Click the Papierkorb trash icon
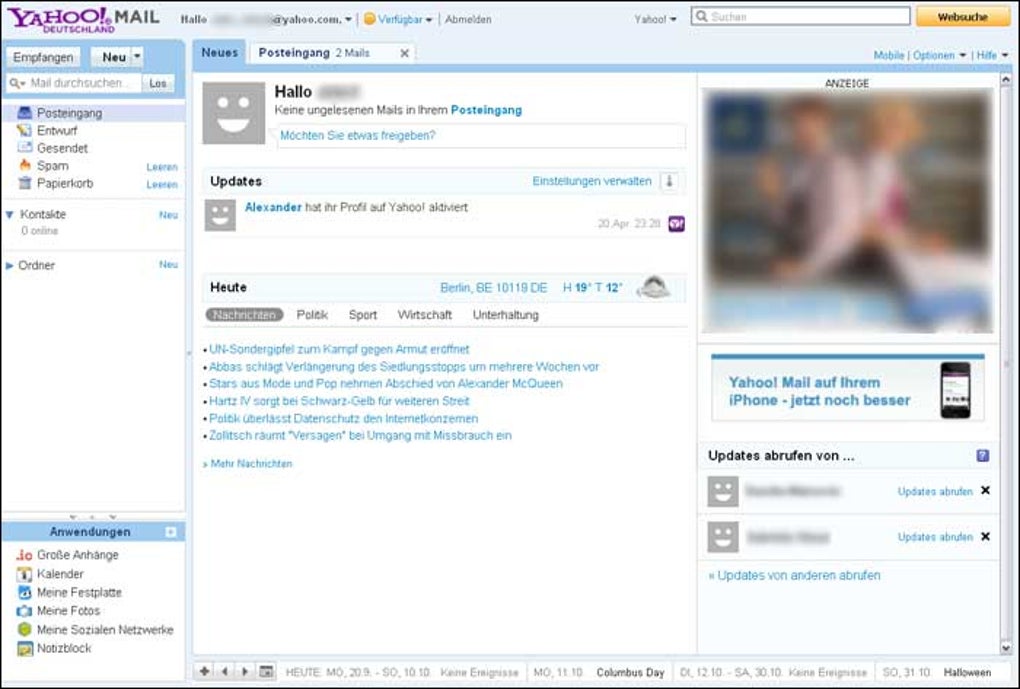This screenshot has width=1020, height=689. point(25,183)
